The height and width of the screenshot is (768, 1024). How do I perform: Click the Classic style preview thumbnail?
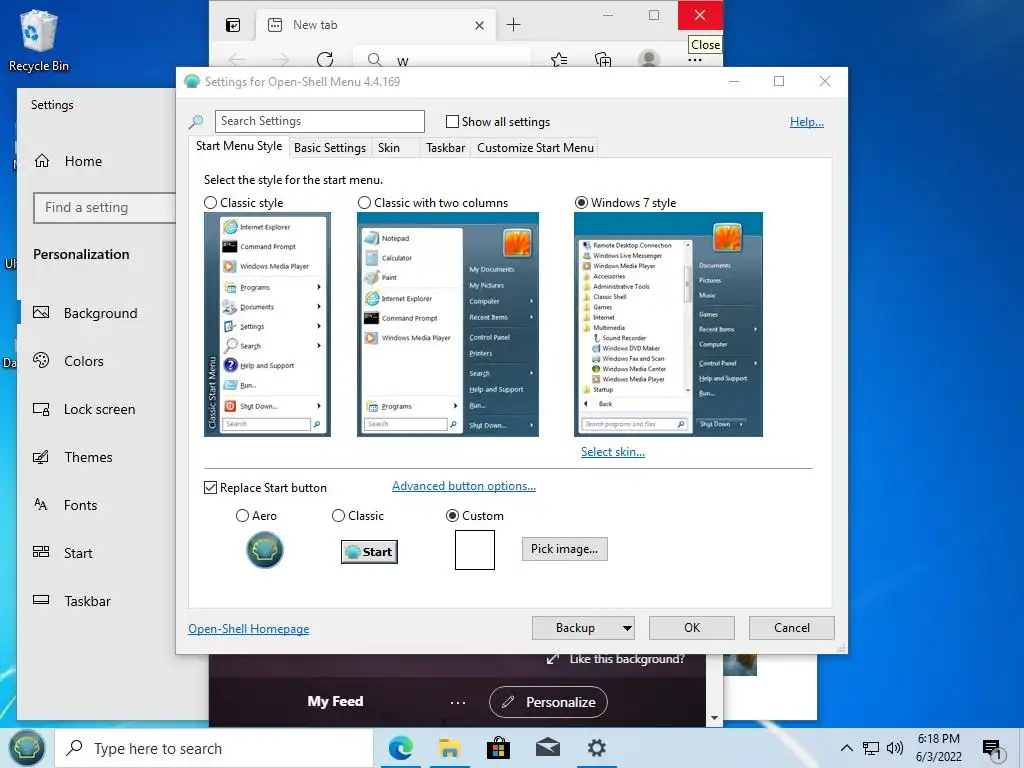click(267, 325)
